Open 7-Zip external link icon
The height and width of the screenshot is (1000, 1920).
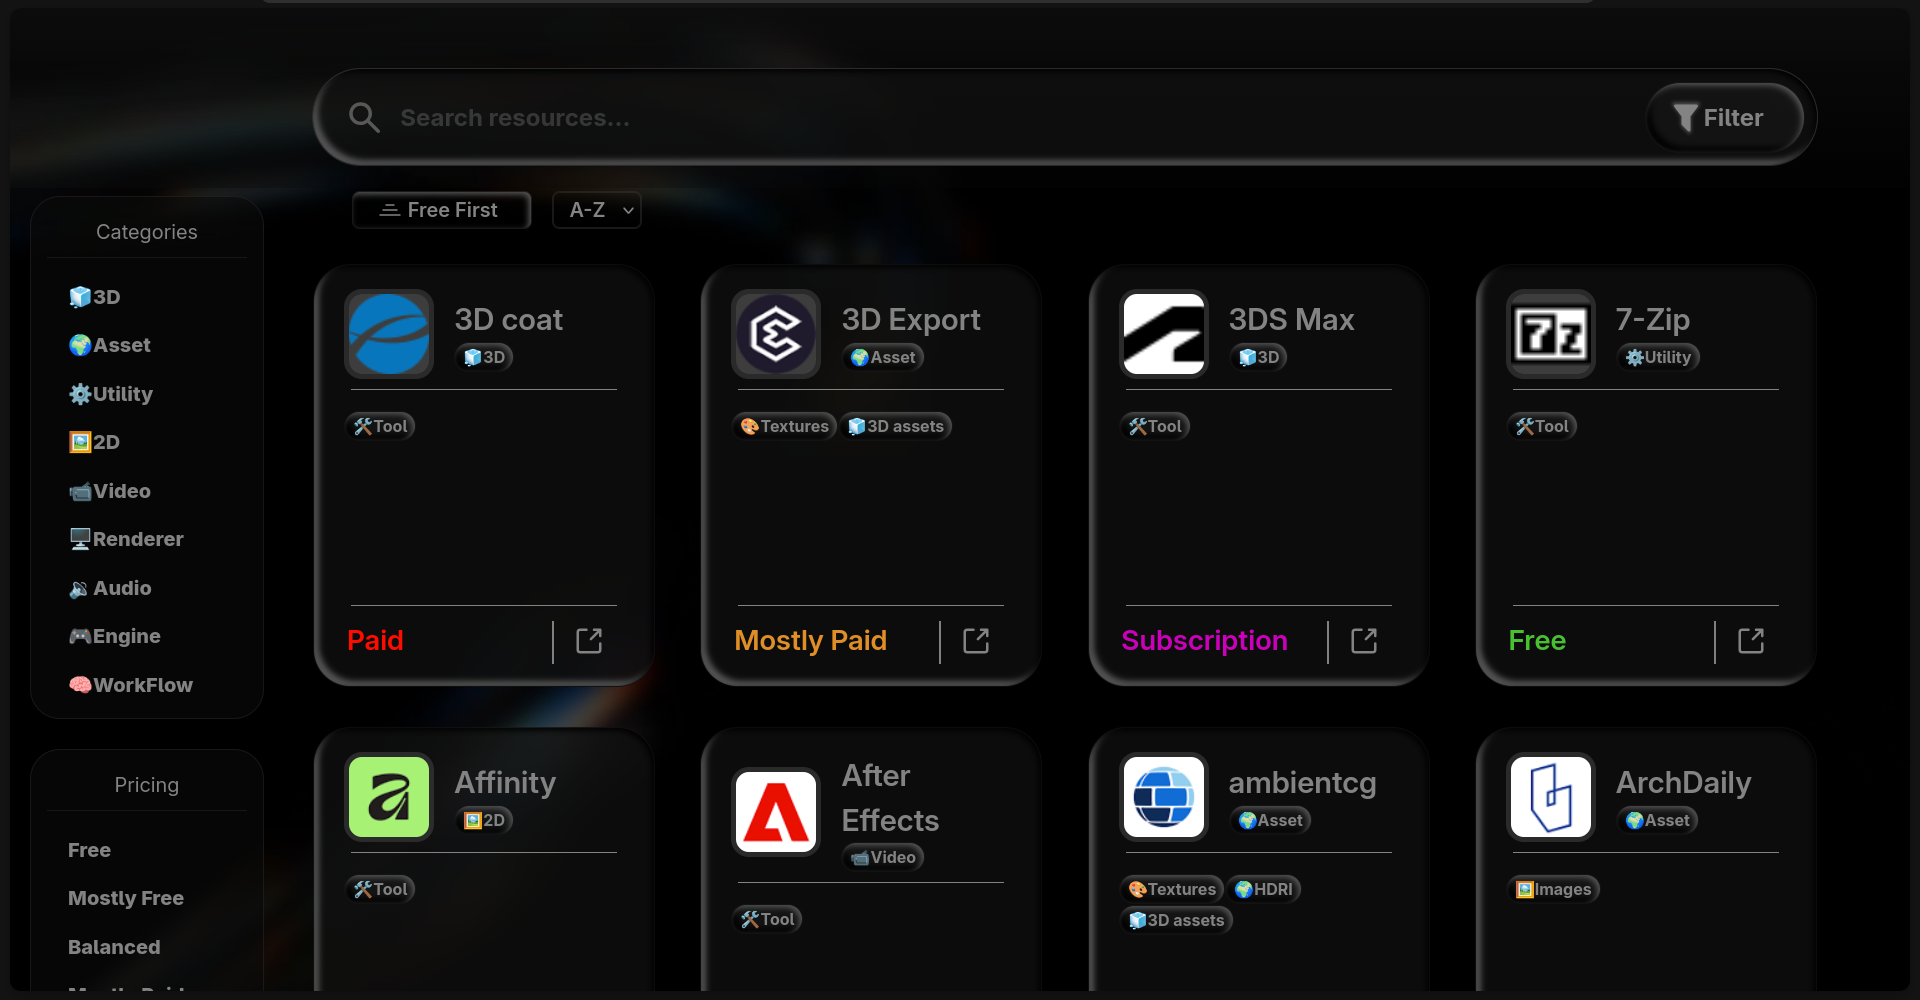click(1751, 641)
